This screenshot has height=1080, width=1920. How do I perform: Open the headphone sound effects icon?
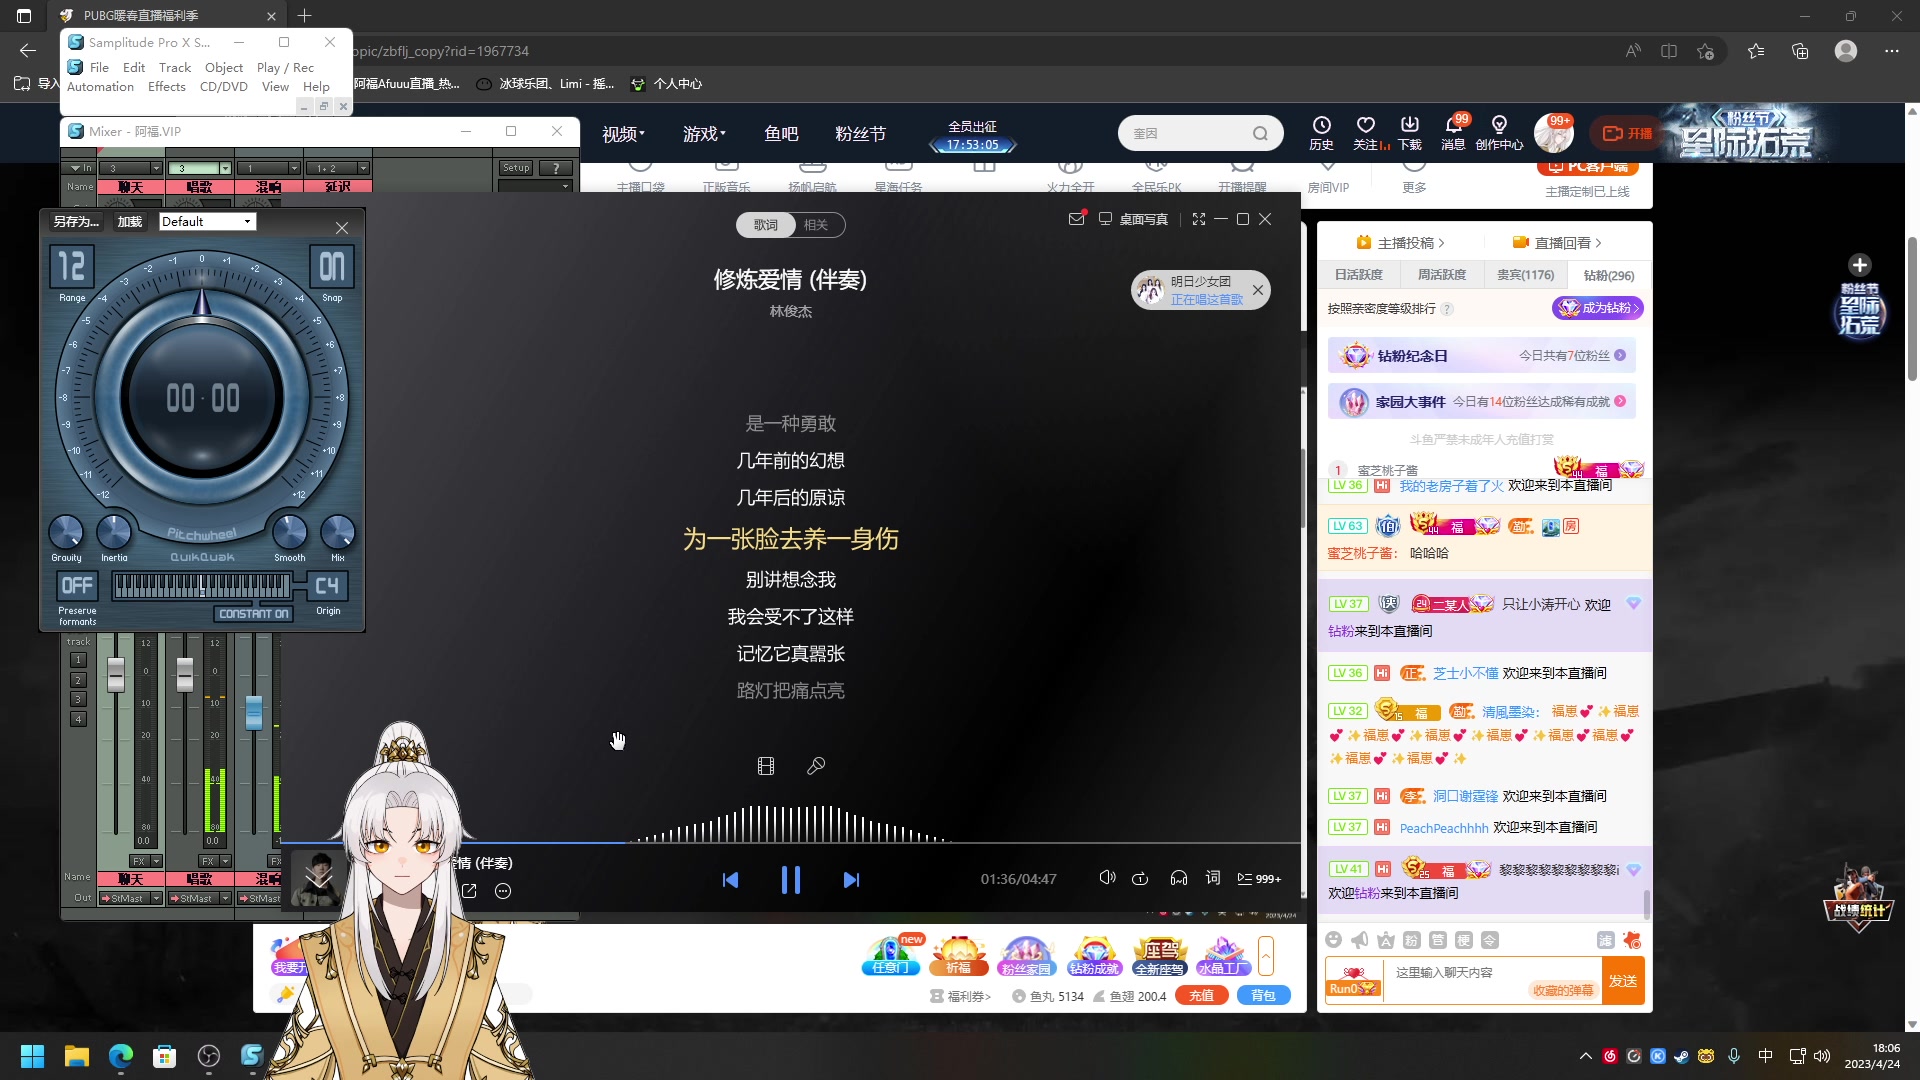click(x=1179, y=878)
